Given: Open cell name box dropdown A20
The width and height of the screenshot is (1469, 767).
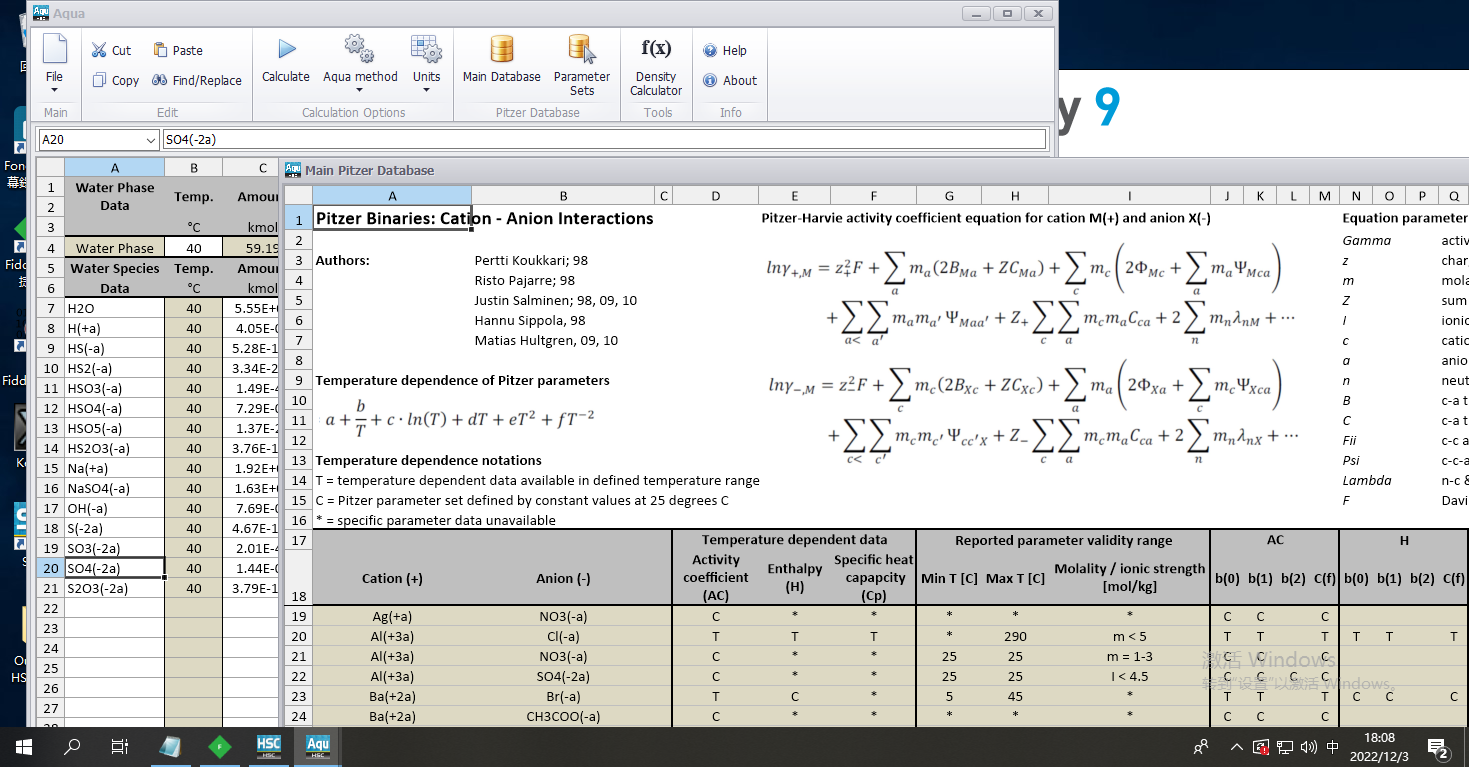Looking at the screenshot, I should click(x=151, y=140).
